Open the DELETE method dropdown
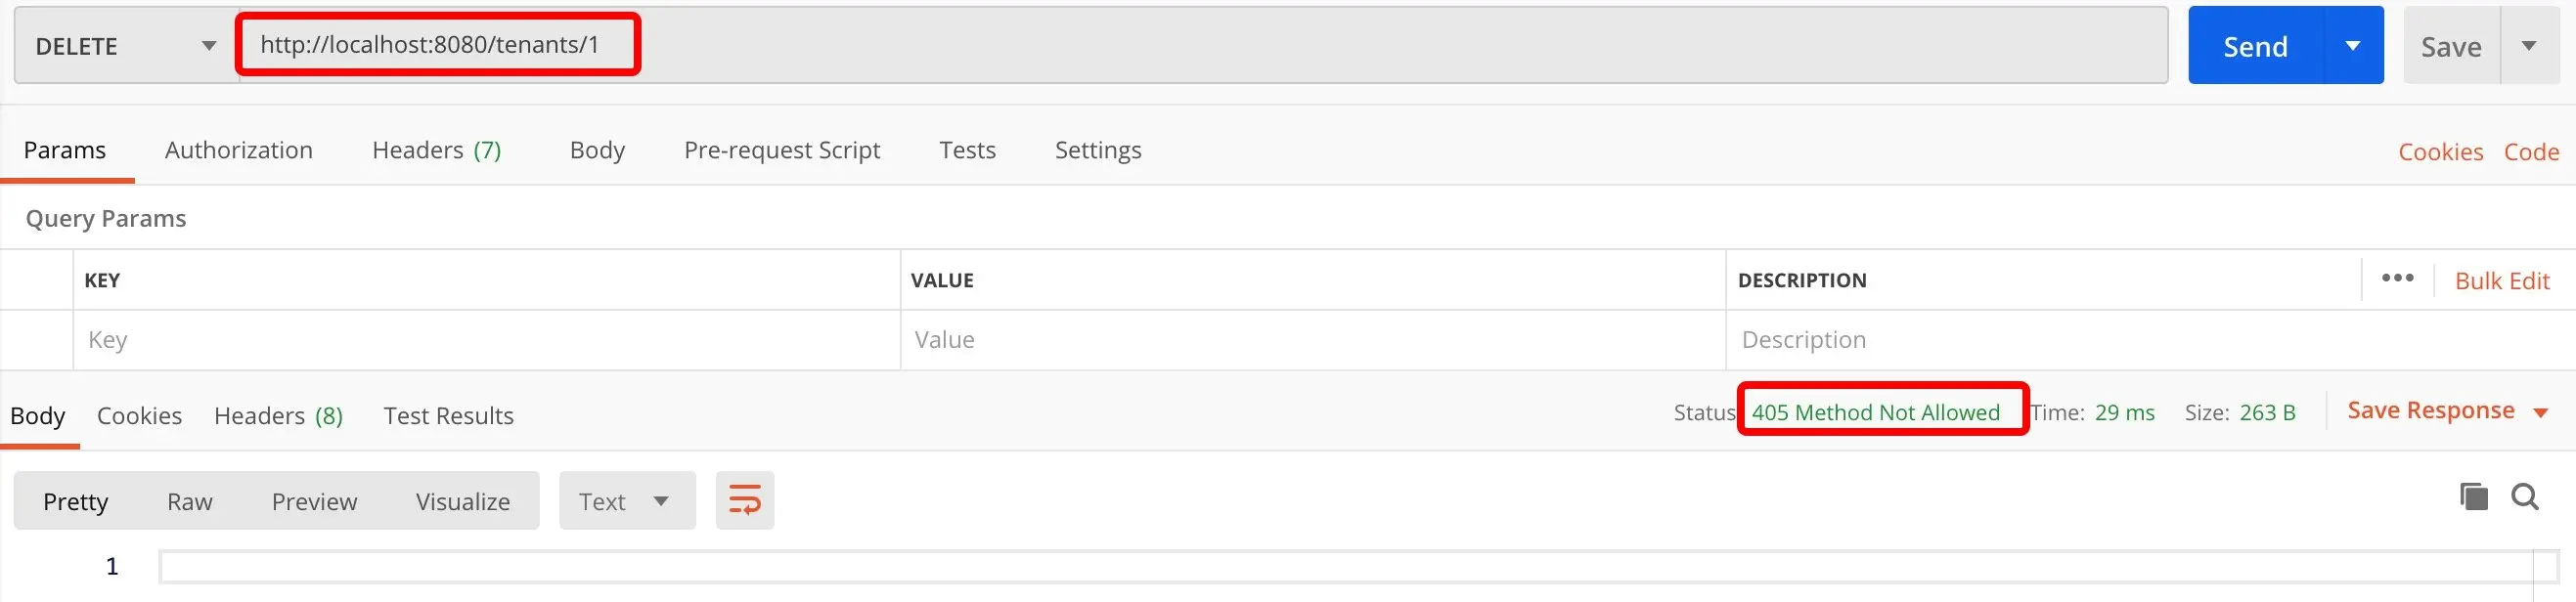 click(x=126, y=46)
